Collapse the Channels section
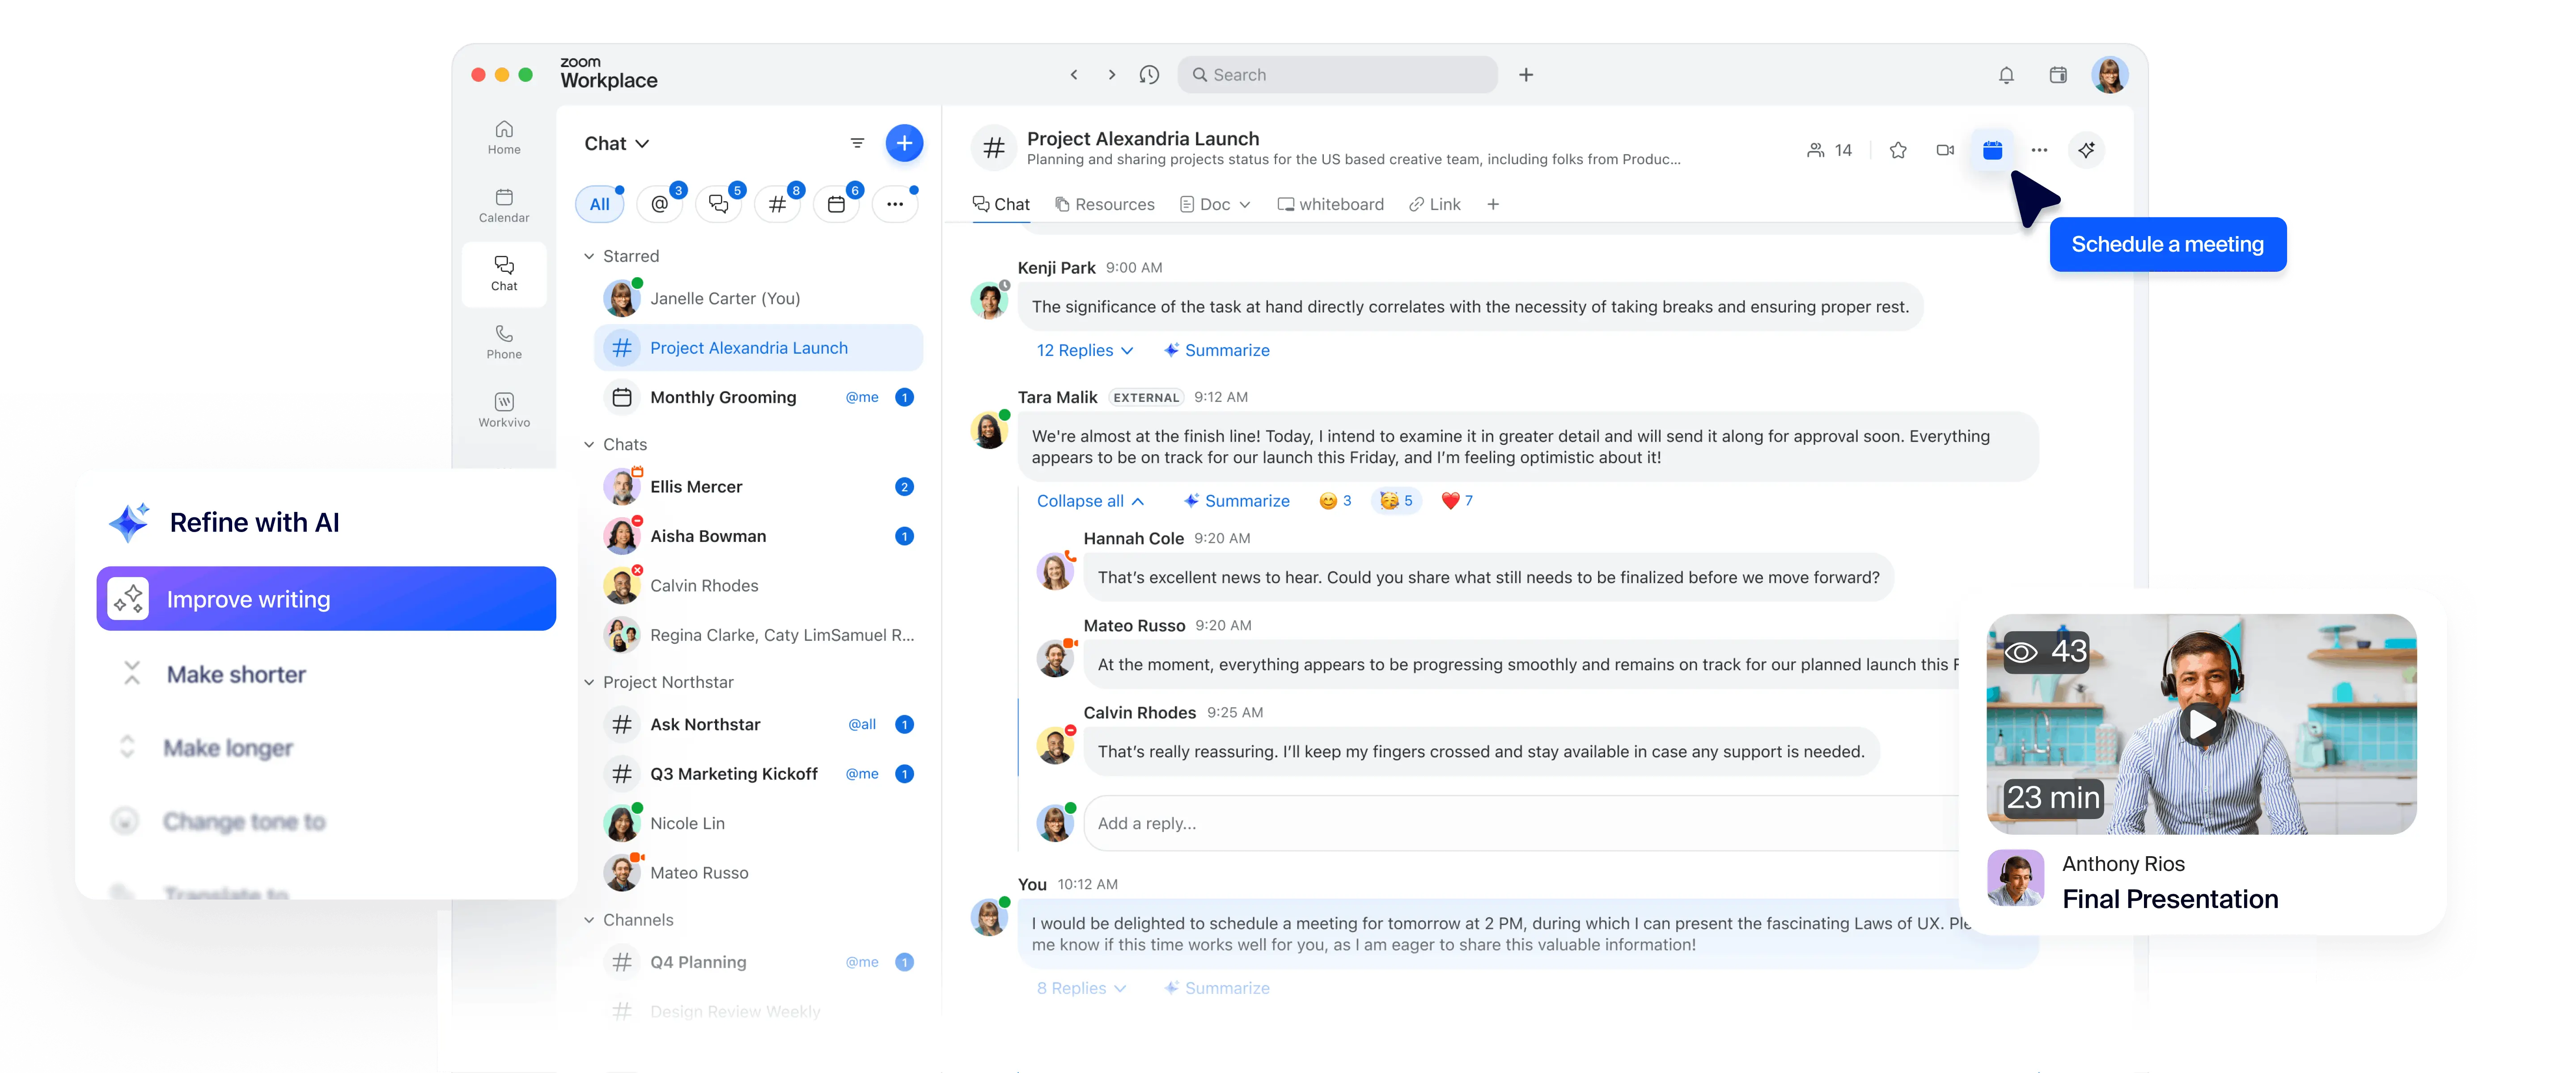This screenshot has height=1073, width=2576. coord(589,920)
